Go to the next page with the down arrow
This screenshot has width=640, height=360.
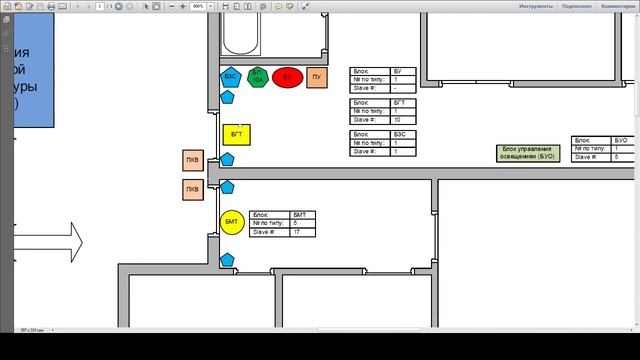pyautogui.click(x=89, y=6)
